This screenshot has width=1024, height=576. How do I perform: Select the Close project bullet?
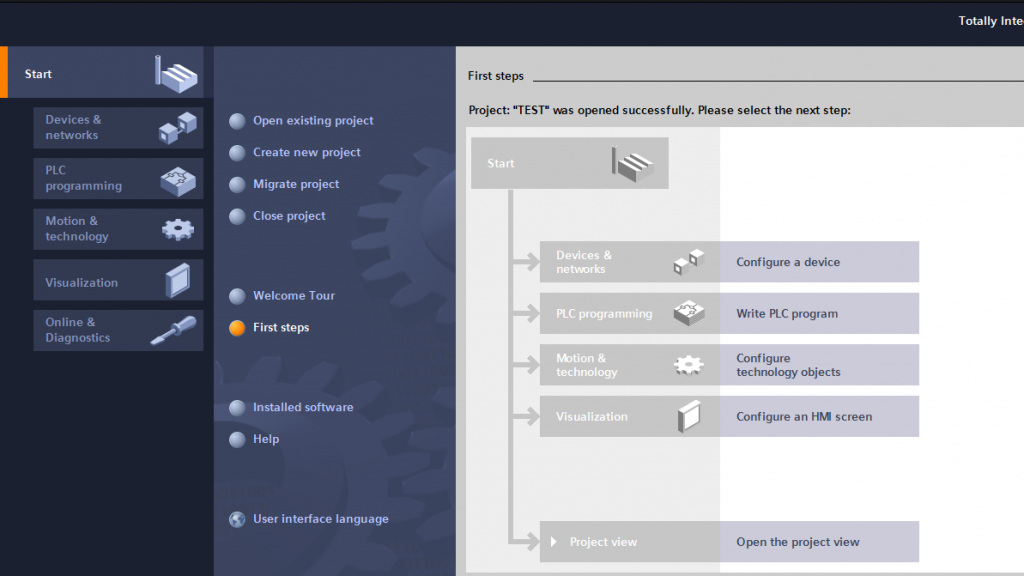237,216
